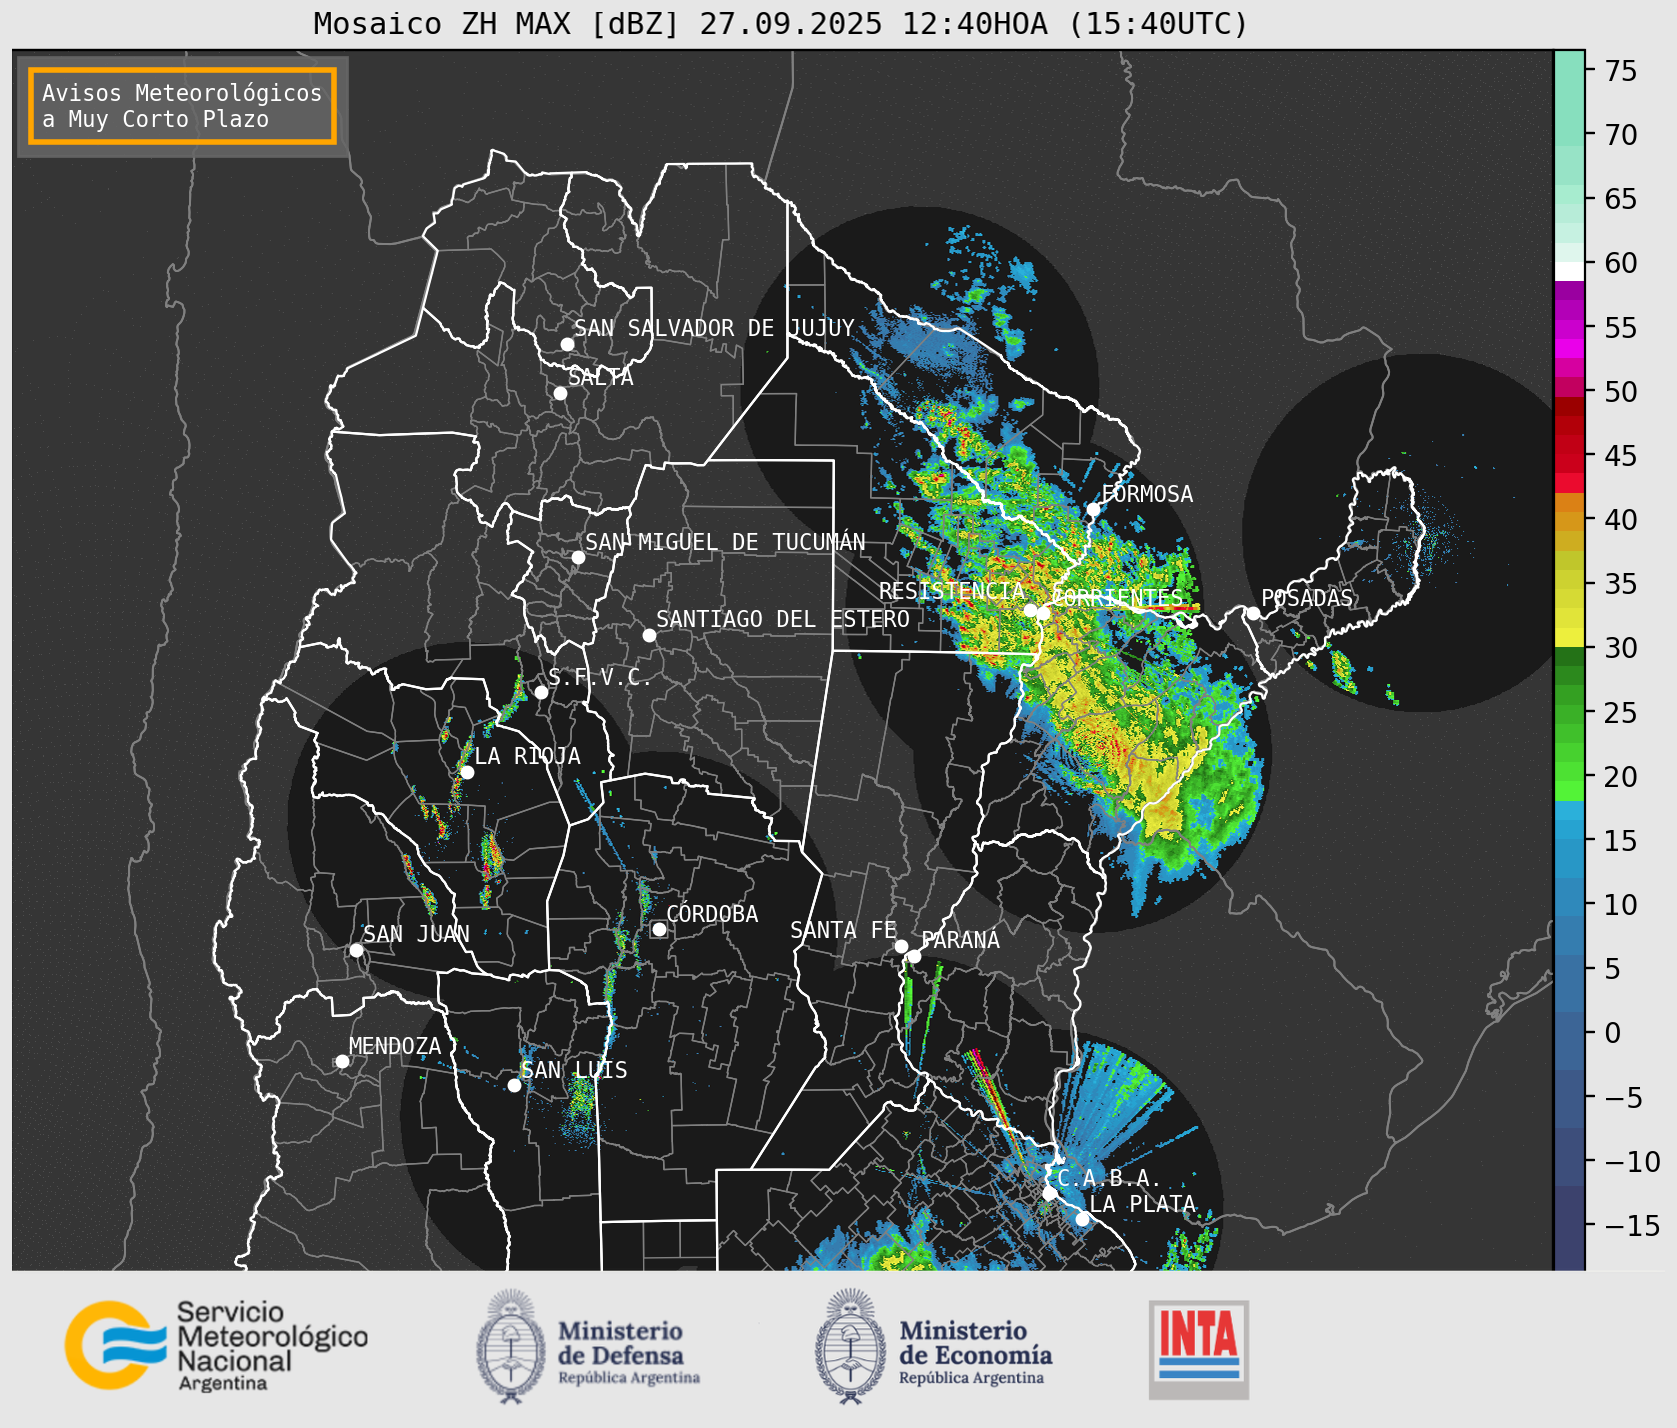Select the Posadas city marker dot
The width and height of the screenshot is (1677, 1428).
click(x=1253, y=613)
